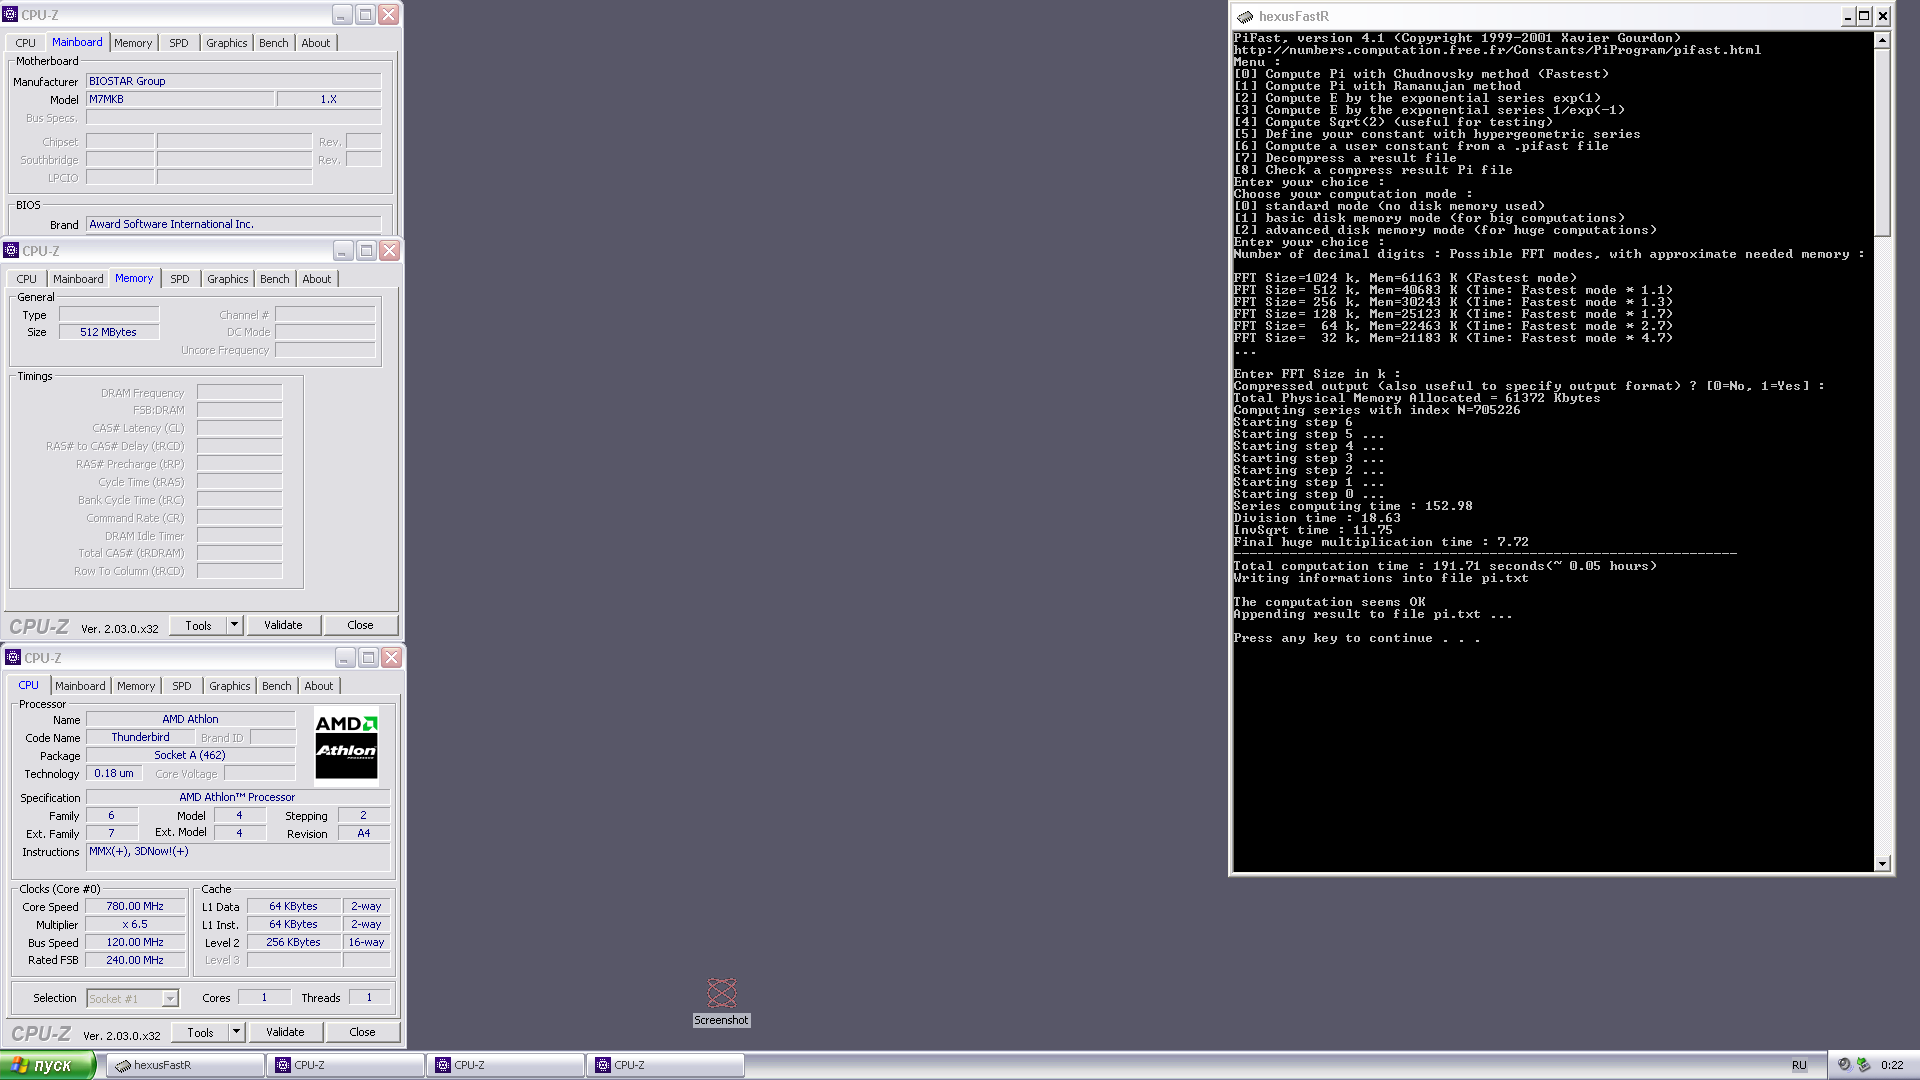Open SPD tab in bottom CPU-Z window

pos(182,686)
